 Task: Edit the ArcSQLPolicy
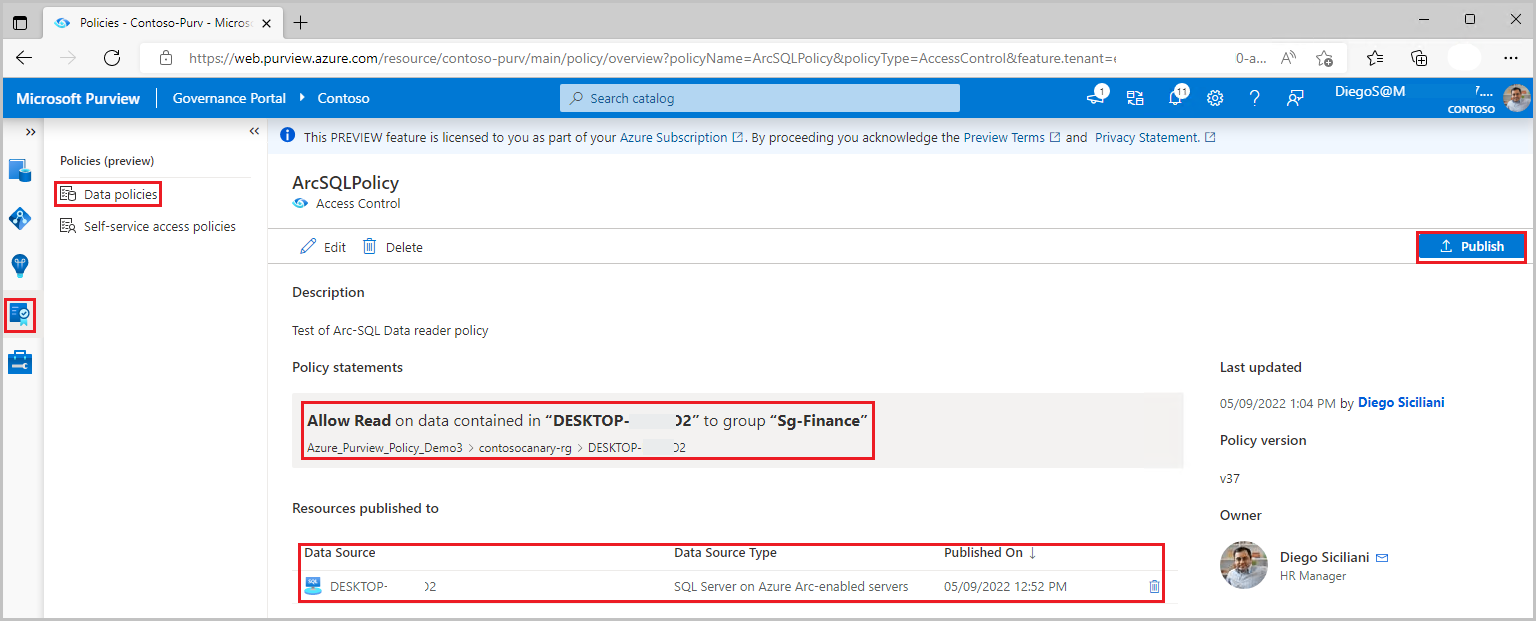coord(323,246)
